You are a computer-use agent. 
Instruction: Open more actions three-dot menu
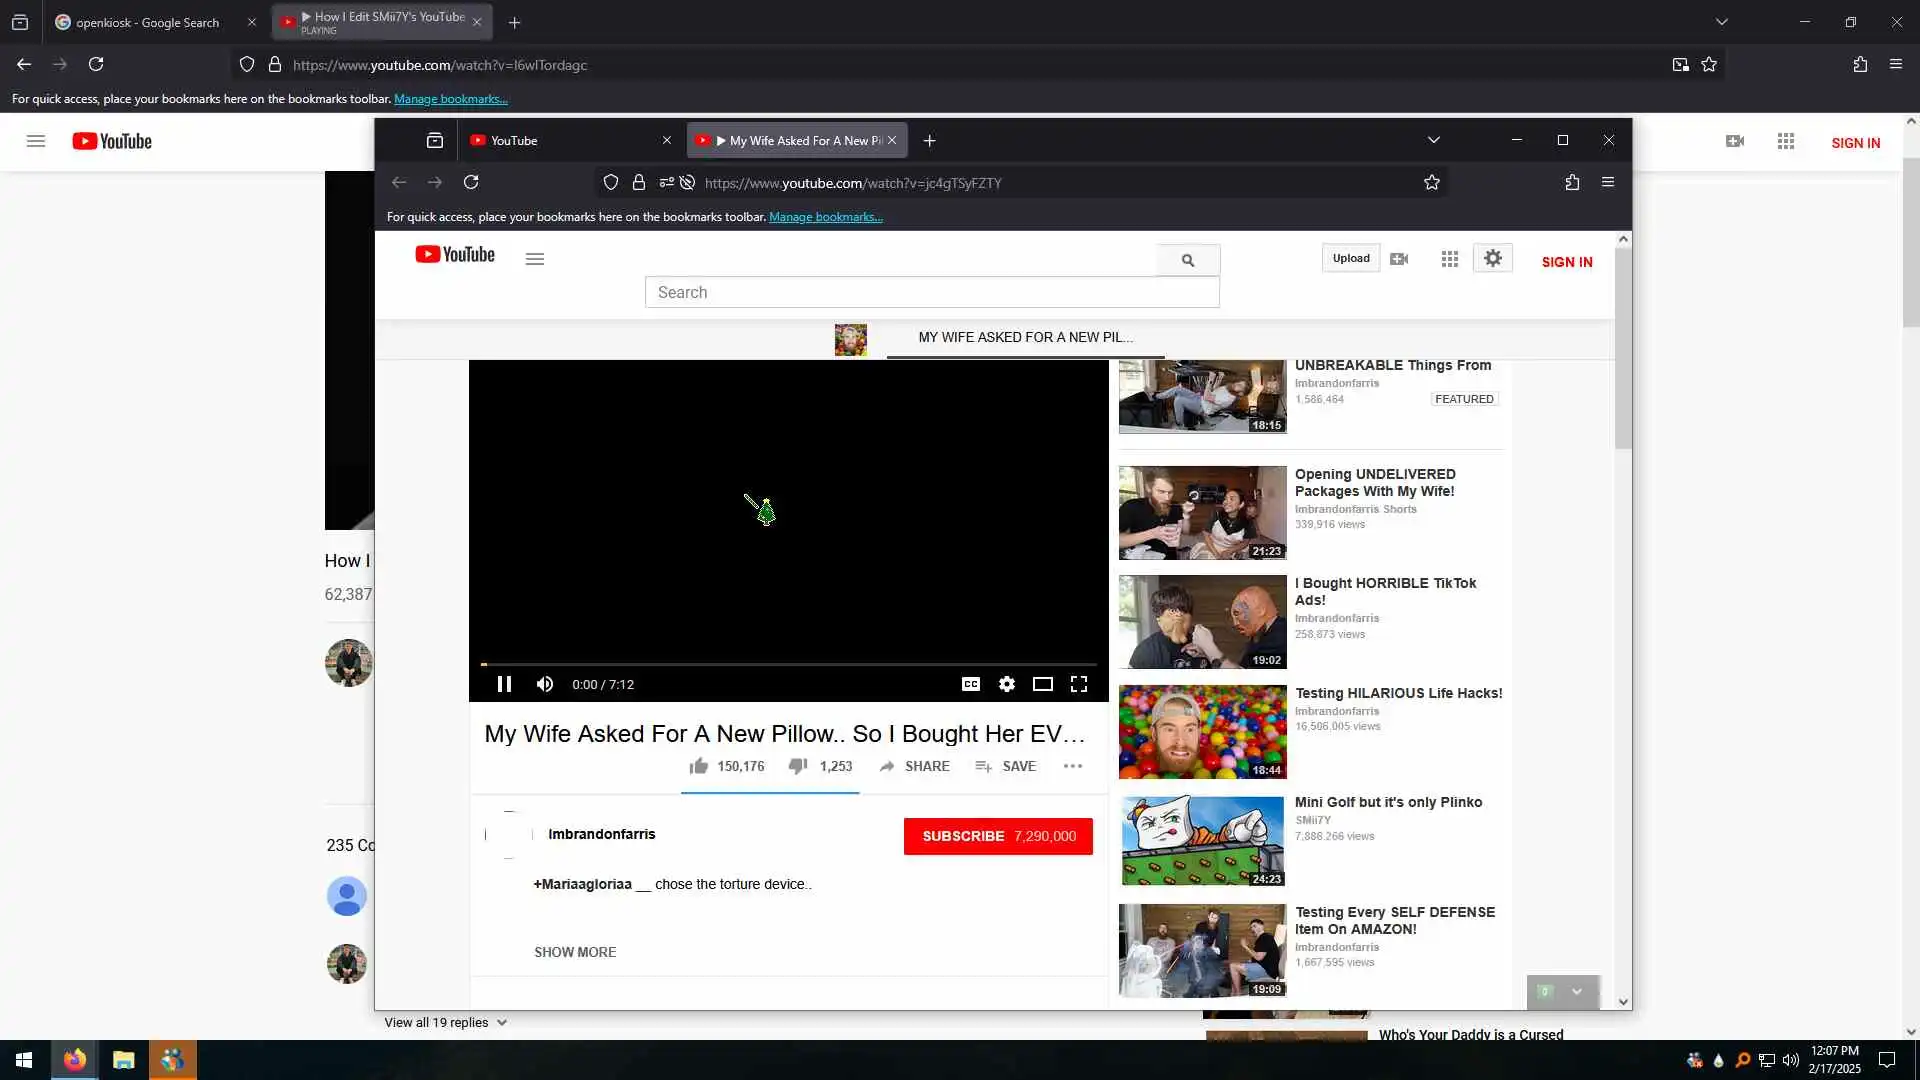click(x=1073, y=766)
